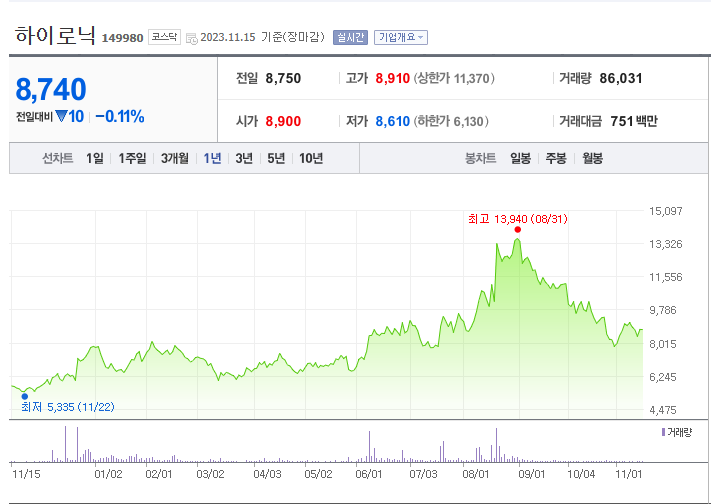Toggle the 실시간 real-time button
711x504 pixels.
point(350,37)
